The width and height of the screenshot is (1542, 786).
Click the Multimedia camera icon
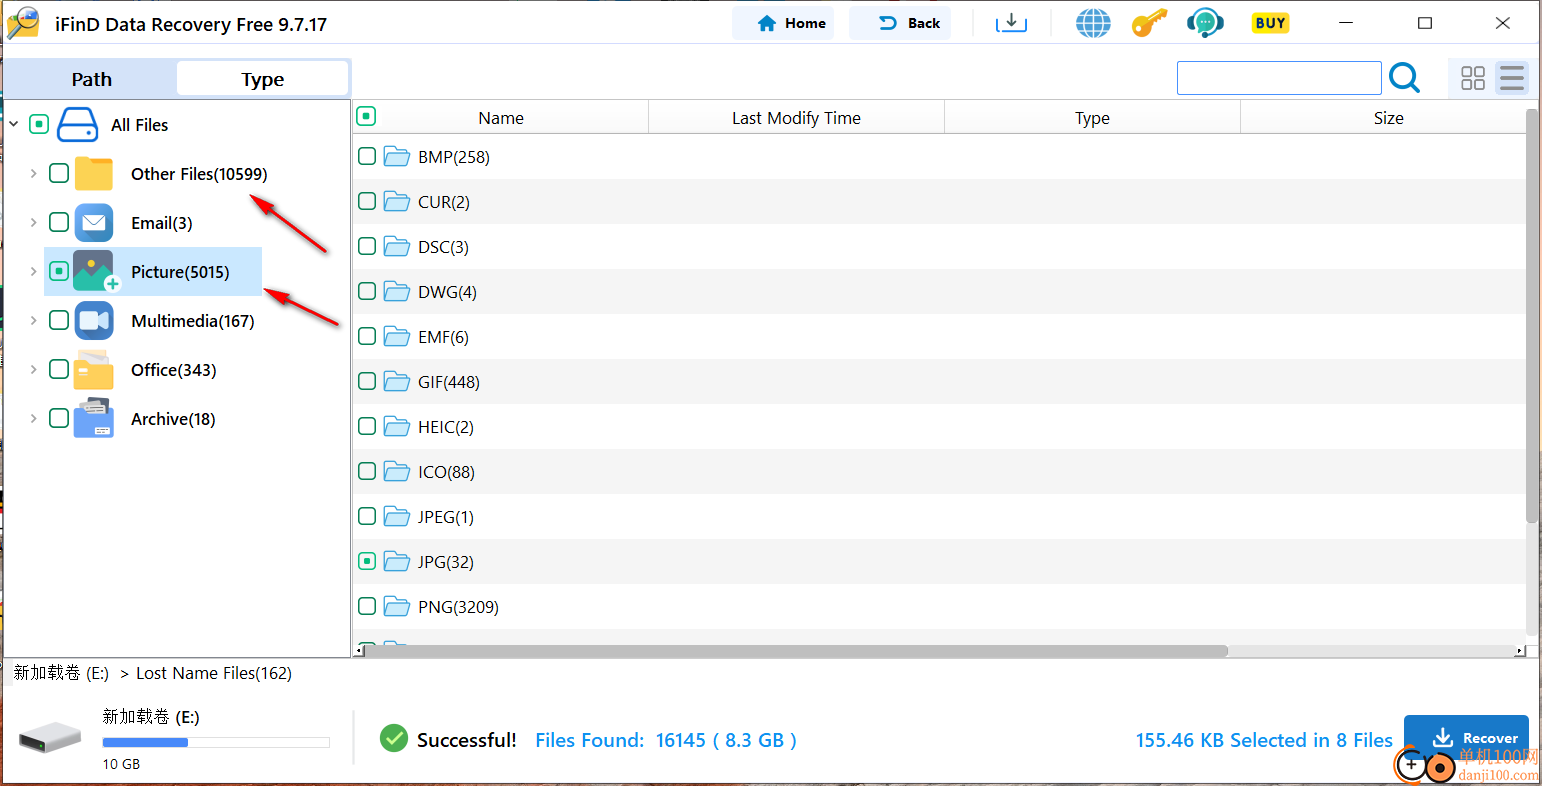pyautogui.click(x=94, y=321)
